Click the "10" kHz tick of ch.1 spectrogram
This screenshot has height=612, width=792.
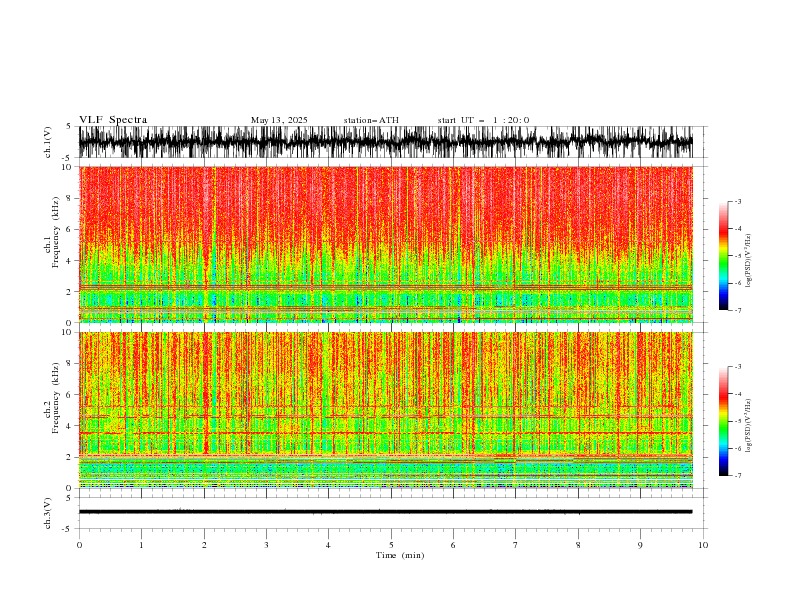coord(68,167)
